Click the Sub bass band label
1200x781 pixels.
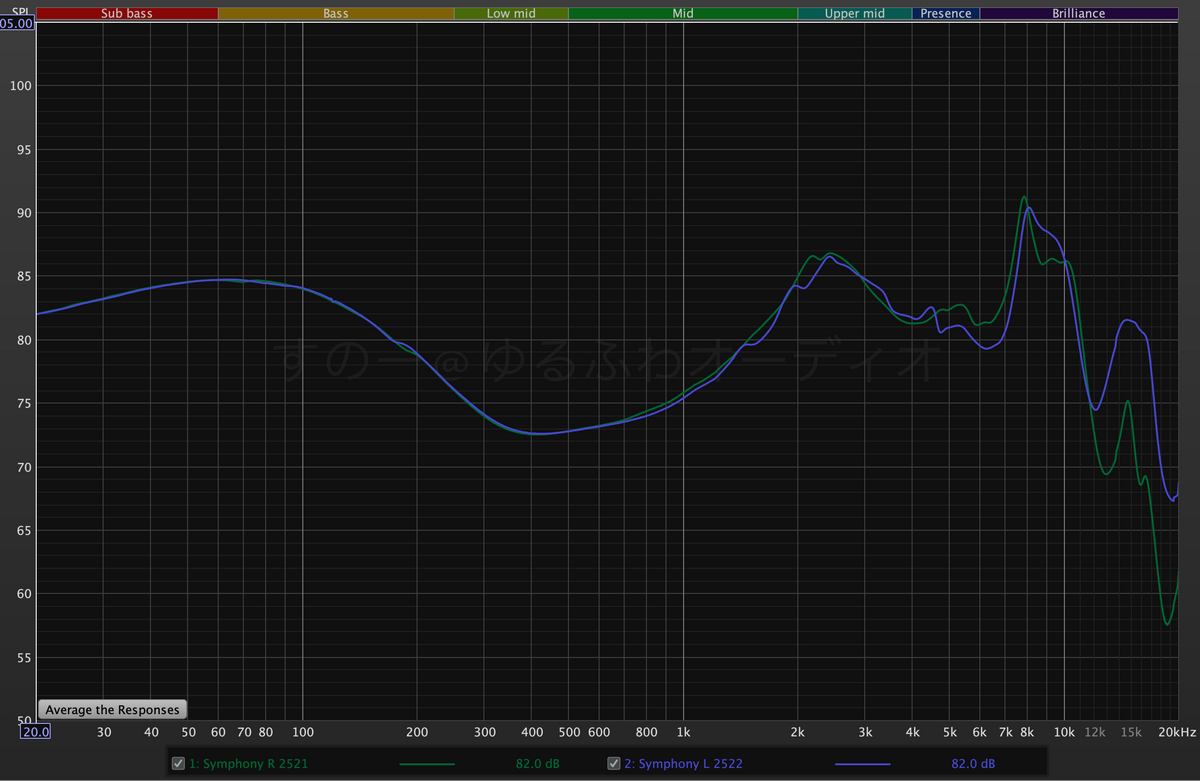[126, 14]
